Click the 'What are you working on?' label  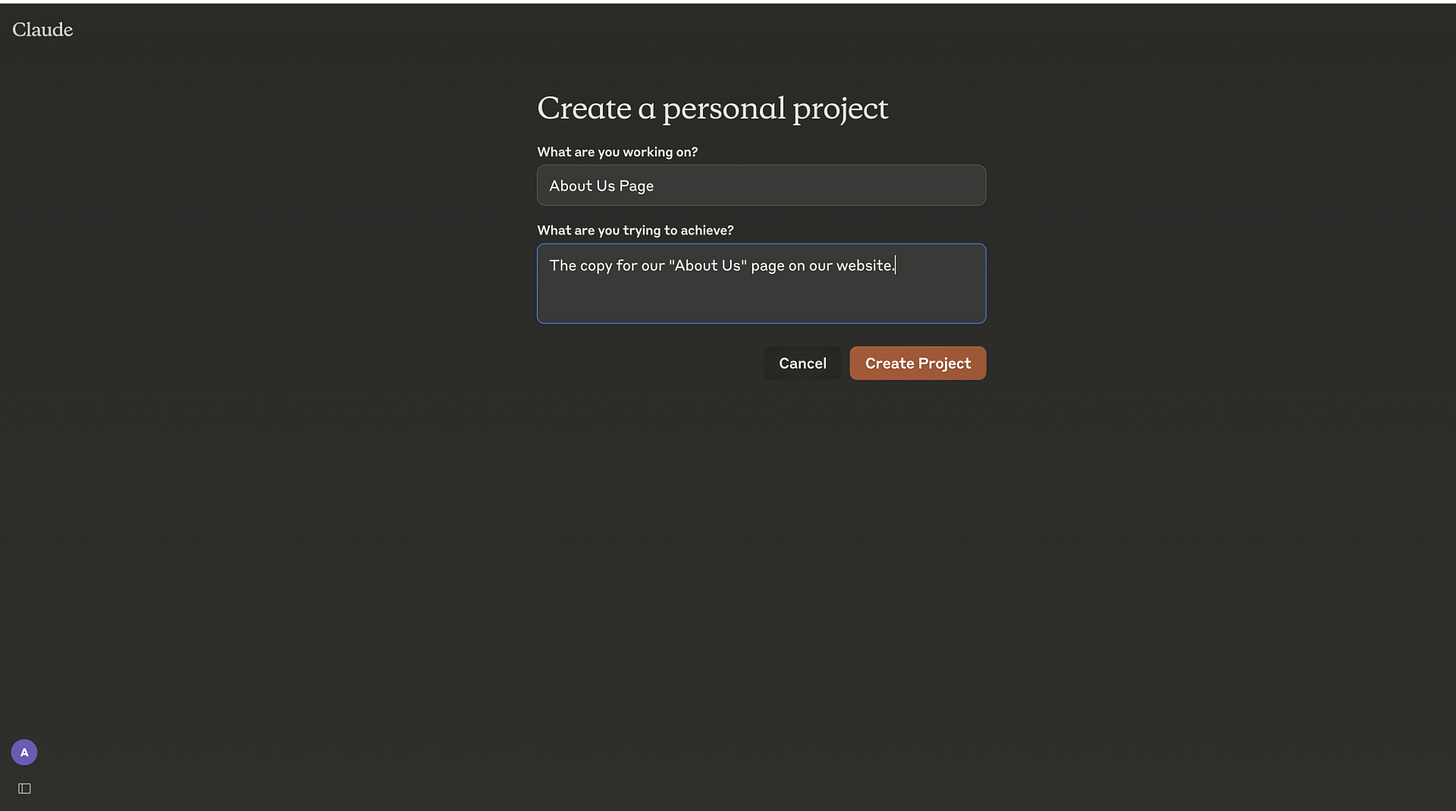point(617,152)
